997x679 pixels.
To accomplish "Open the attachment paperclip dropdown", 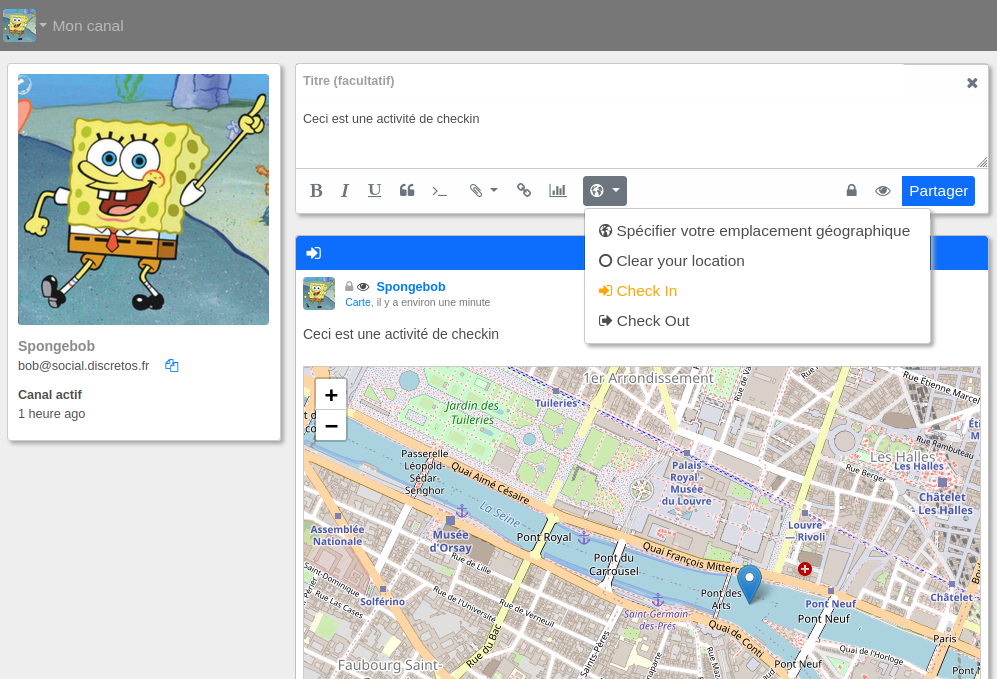I will coord(483,191).
